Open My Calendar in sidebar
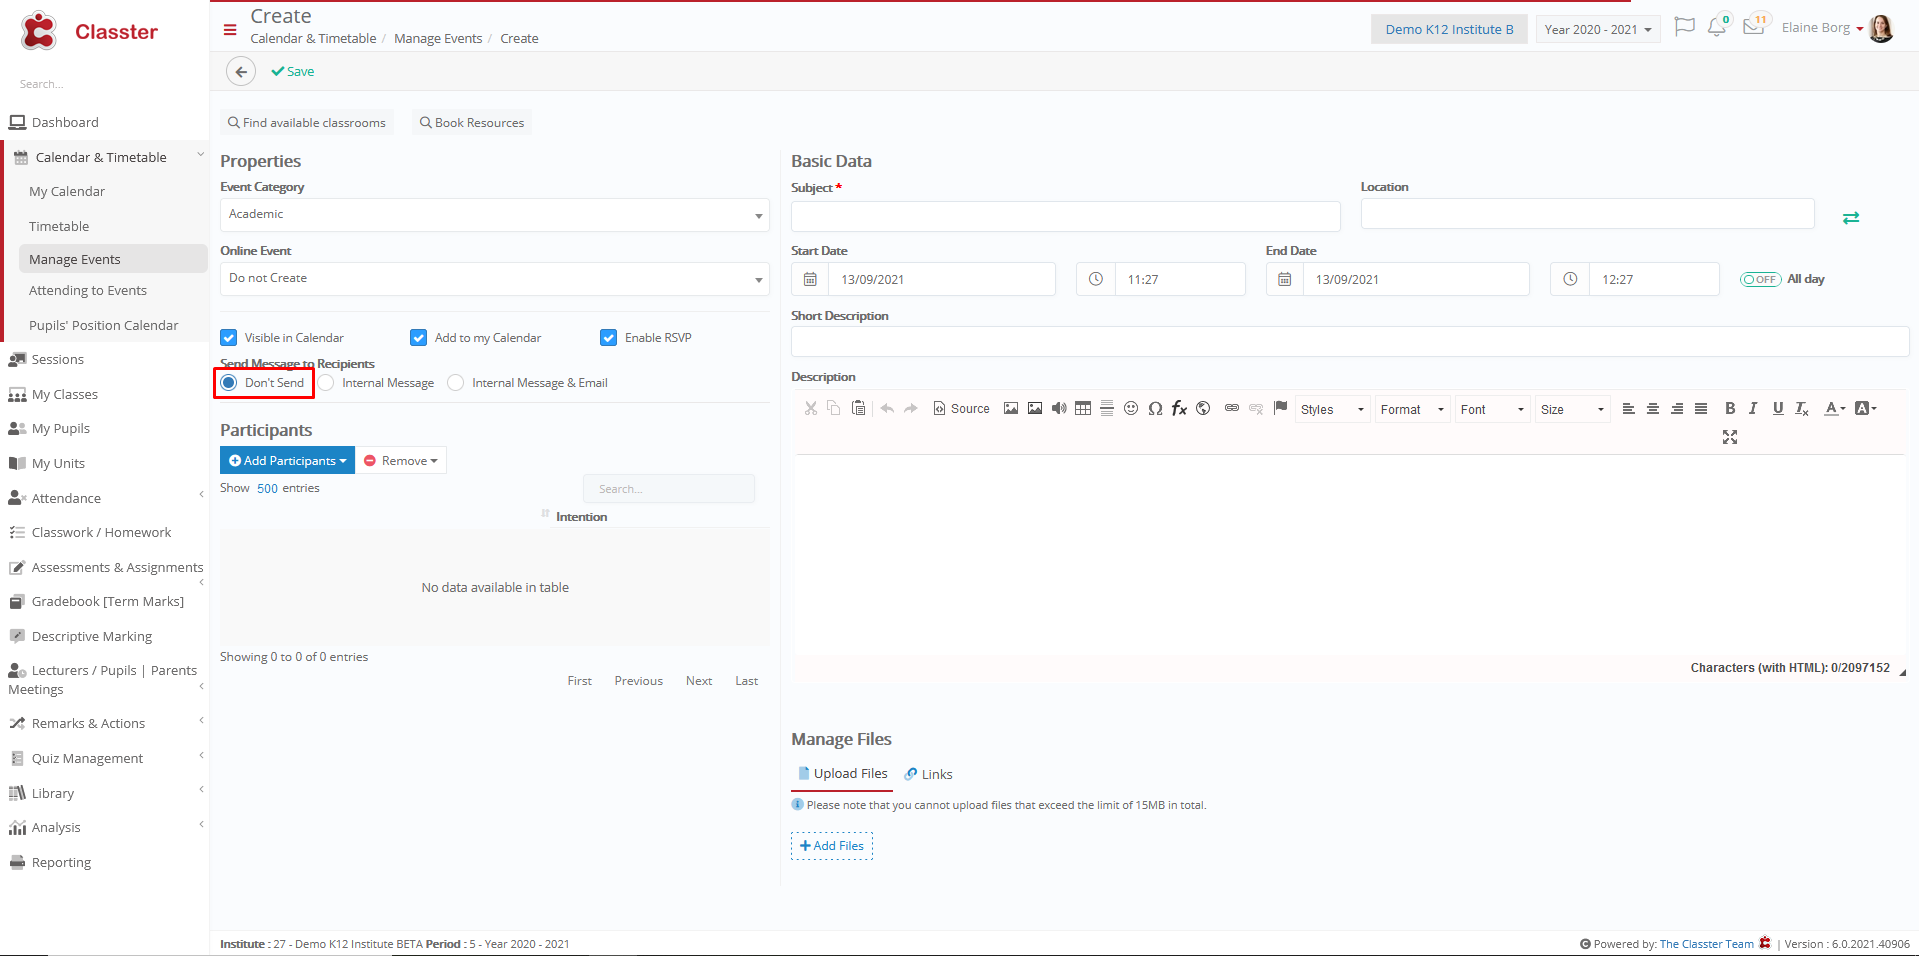This screenshot has width=1919, height=956. coord(67,192)
